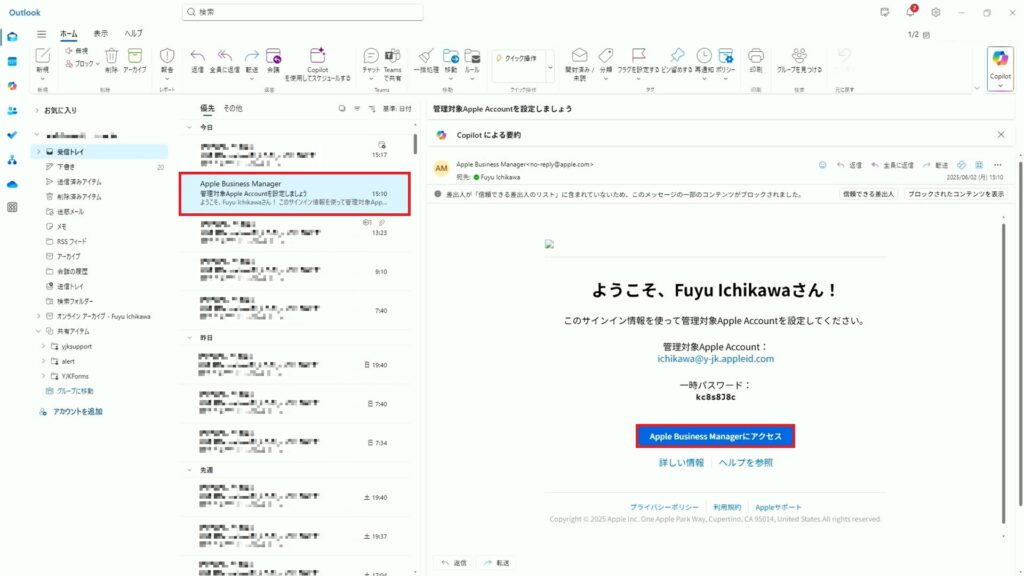Pin the message with ピン留めする icon
Image resolution: width=1024 pixels, height=576 pixels.
pyautogui.click(x=677, y=56)
